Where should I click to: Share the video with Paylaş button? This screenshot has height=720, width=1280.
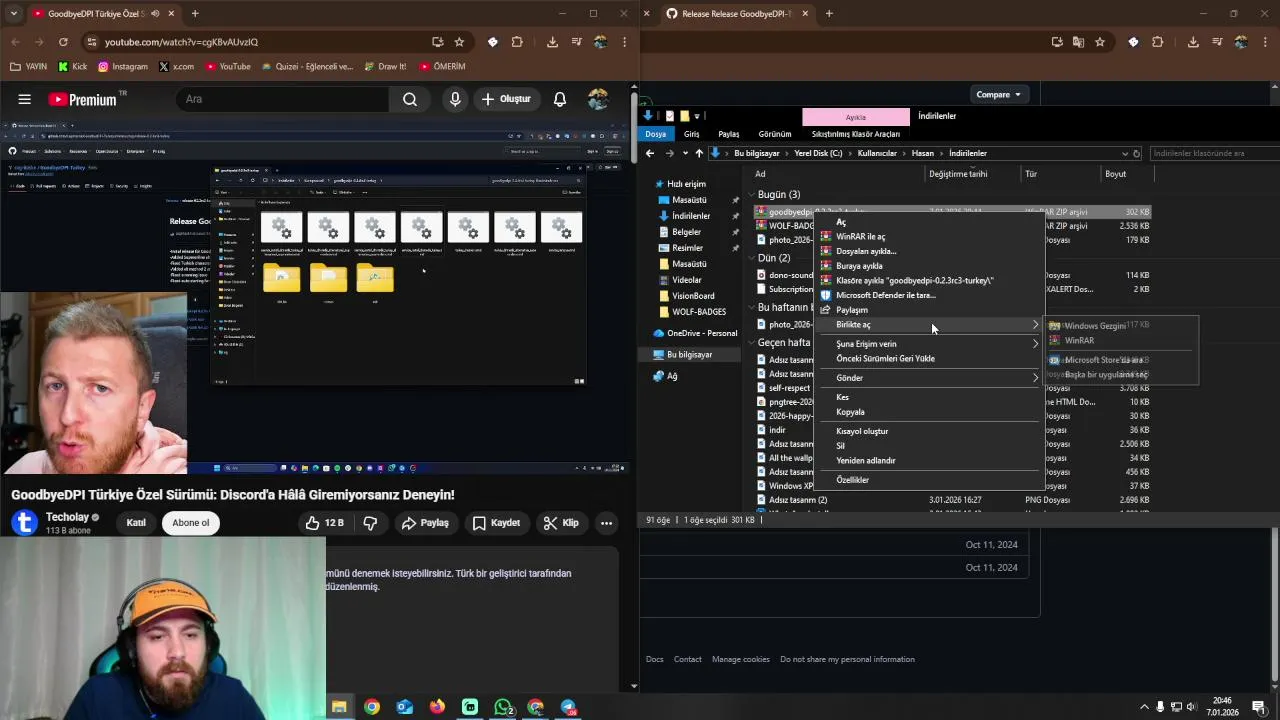pos(425,523)
